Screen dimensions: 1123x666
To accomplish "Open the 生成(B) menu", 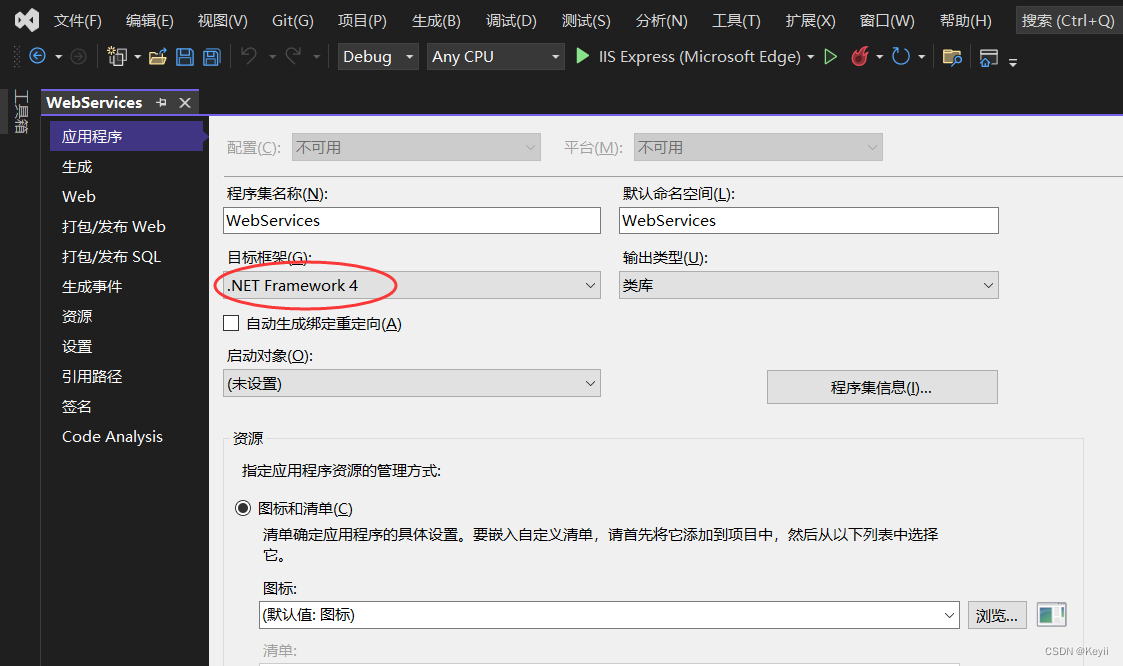I will [x=436, y=20].
